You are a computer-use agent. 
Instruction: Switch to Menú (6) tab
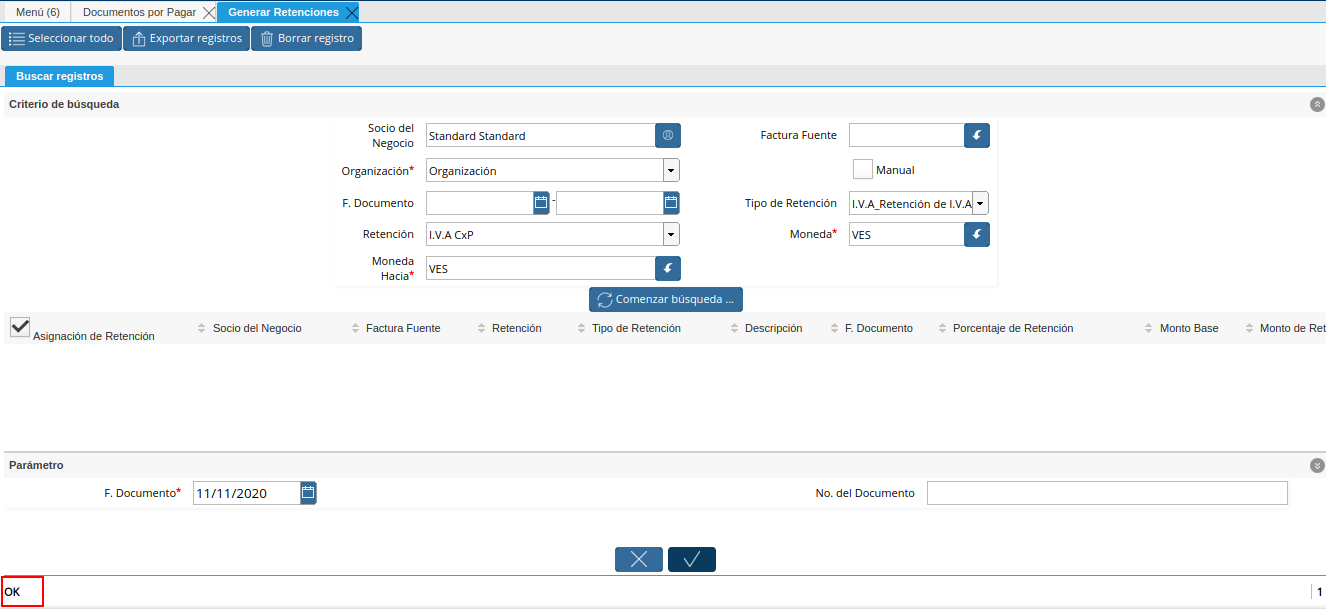pos(38,12)
